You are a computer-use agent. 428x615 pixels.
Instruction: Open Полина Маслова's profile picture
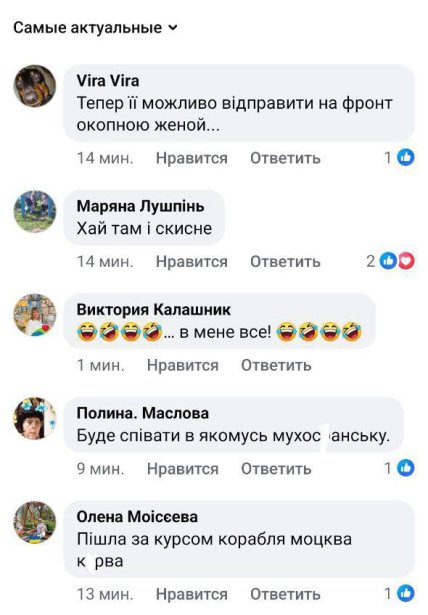pyautogui.click(x=35, y=418)
